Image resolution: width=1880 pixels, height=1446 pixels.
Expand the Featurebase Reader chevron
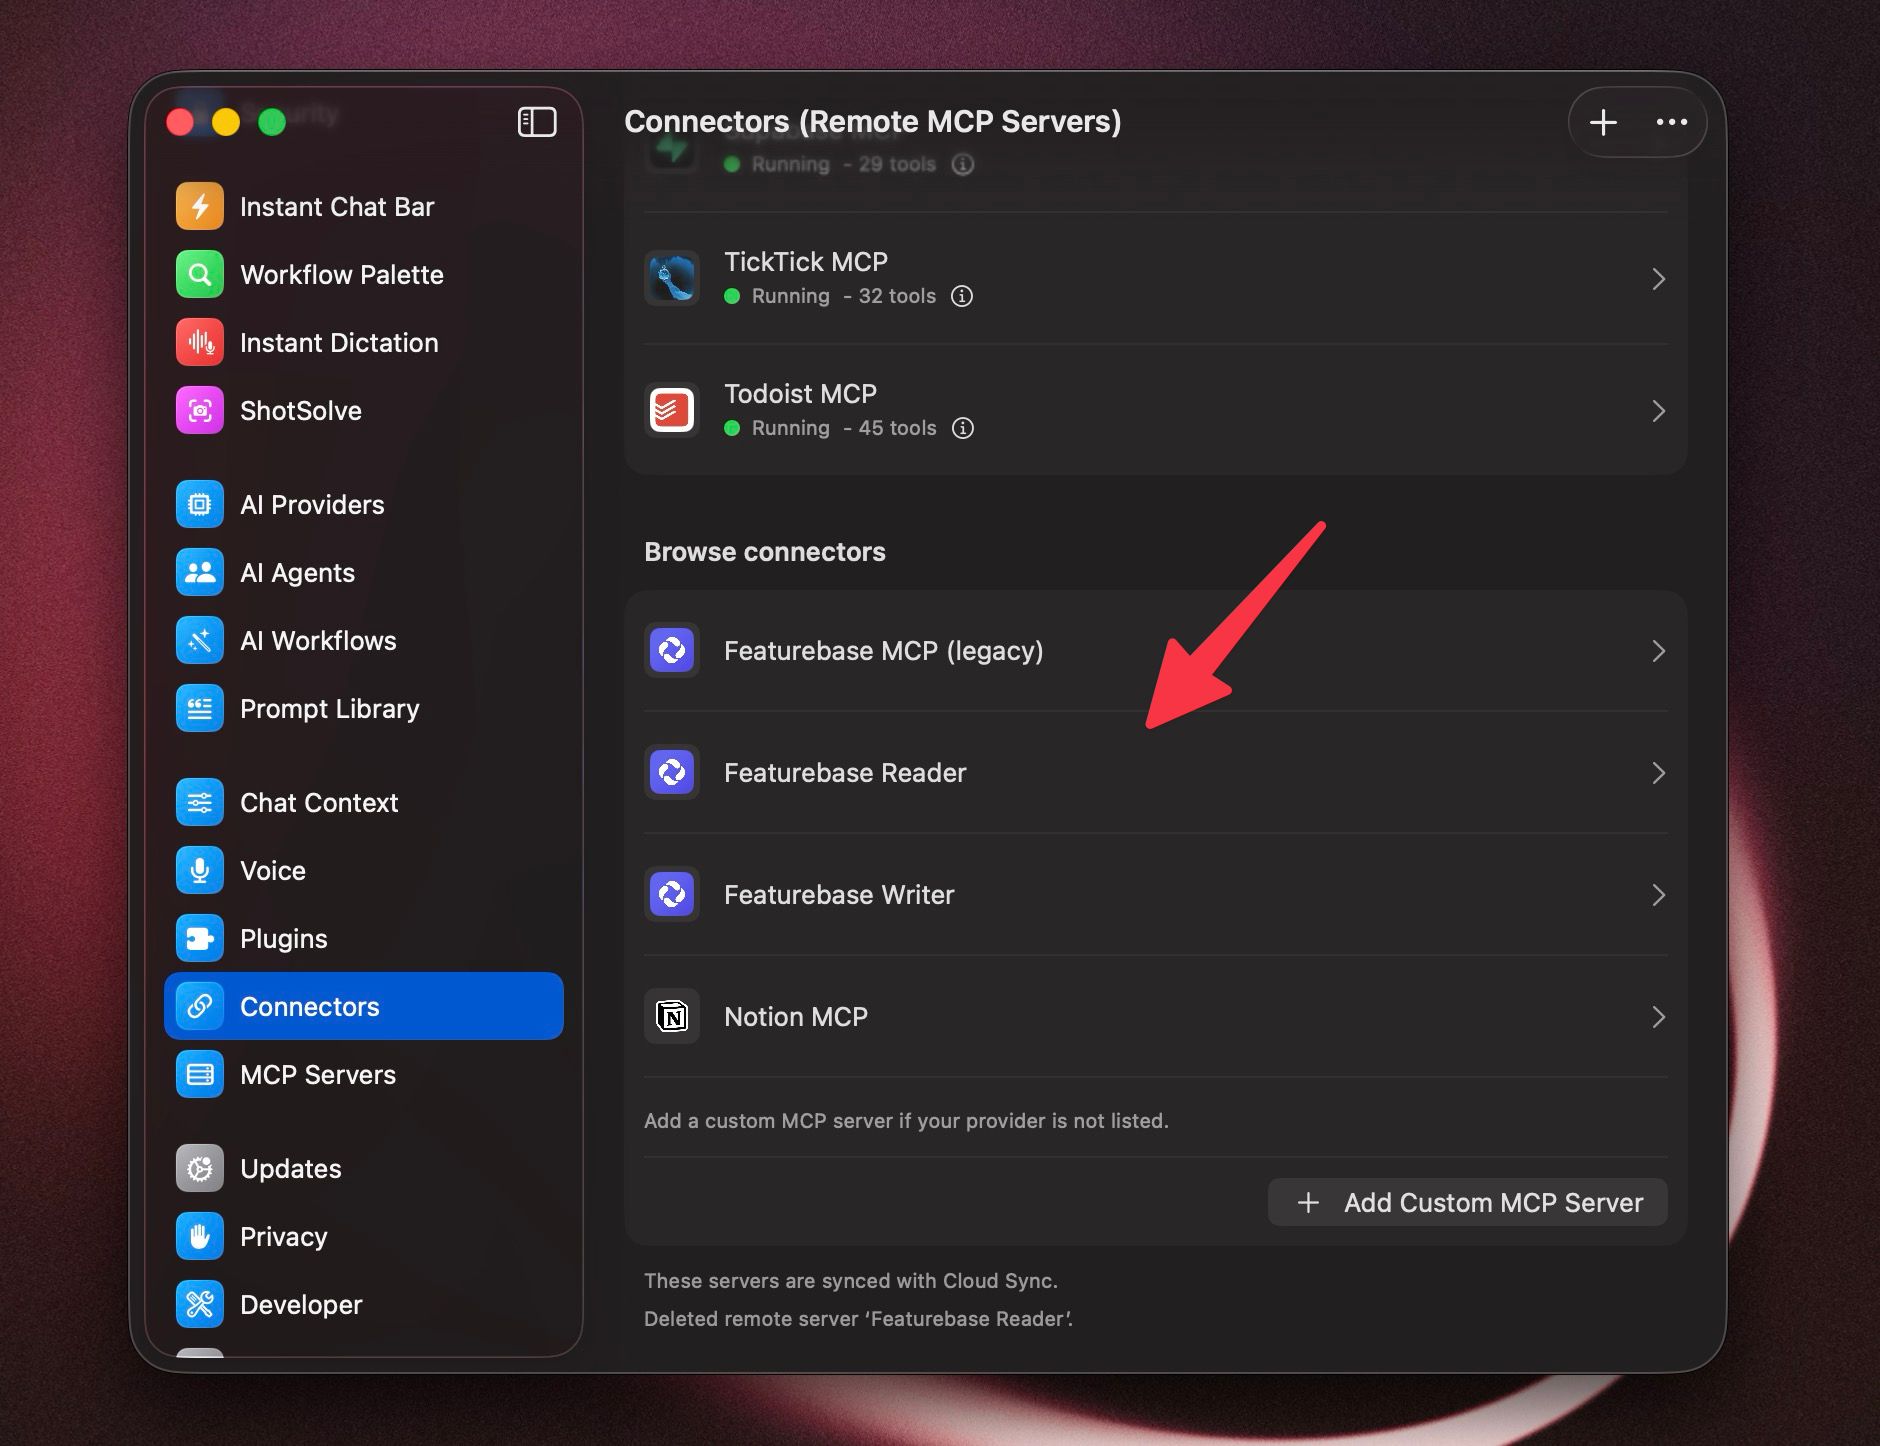click(1658, 773)
